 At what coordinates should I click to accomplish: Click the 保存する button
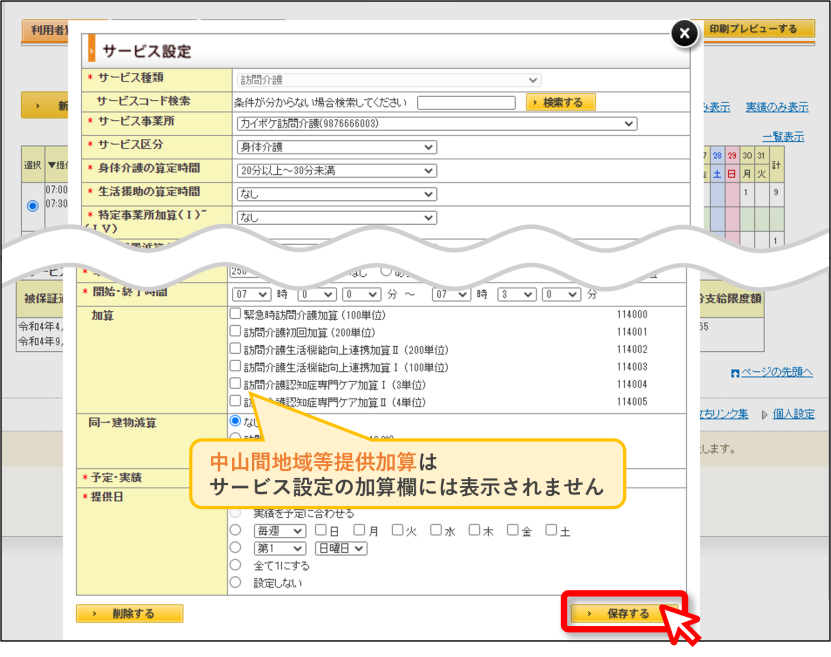tap(624, 614)
